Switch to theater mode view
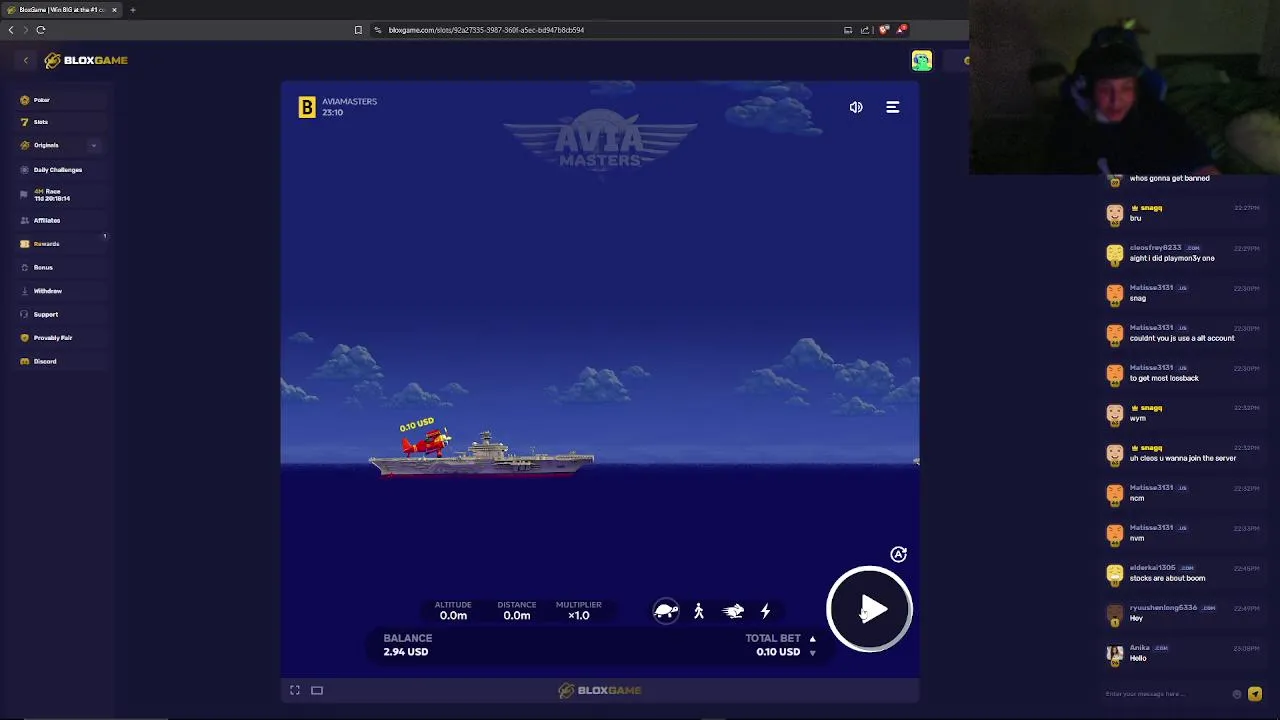Image resolution: width=1280 pixels, height=720 pixels. (317, 690)
